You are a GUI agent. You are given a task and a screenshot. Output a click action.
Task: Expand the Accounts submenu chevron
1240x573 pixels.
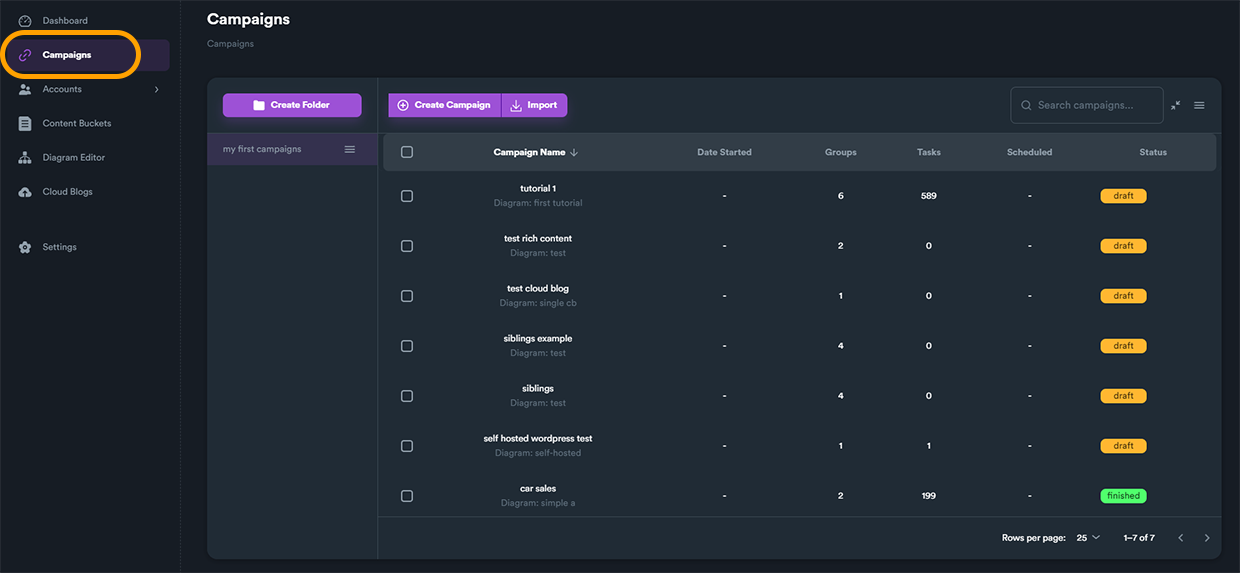[x=156, y=90]
